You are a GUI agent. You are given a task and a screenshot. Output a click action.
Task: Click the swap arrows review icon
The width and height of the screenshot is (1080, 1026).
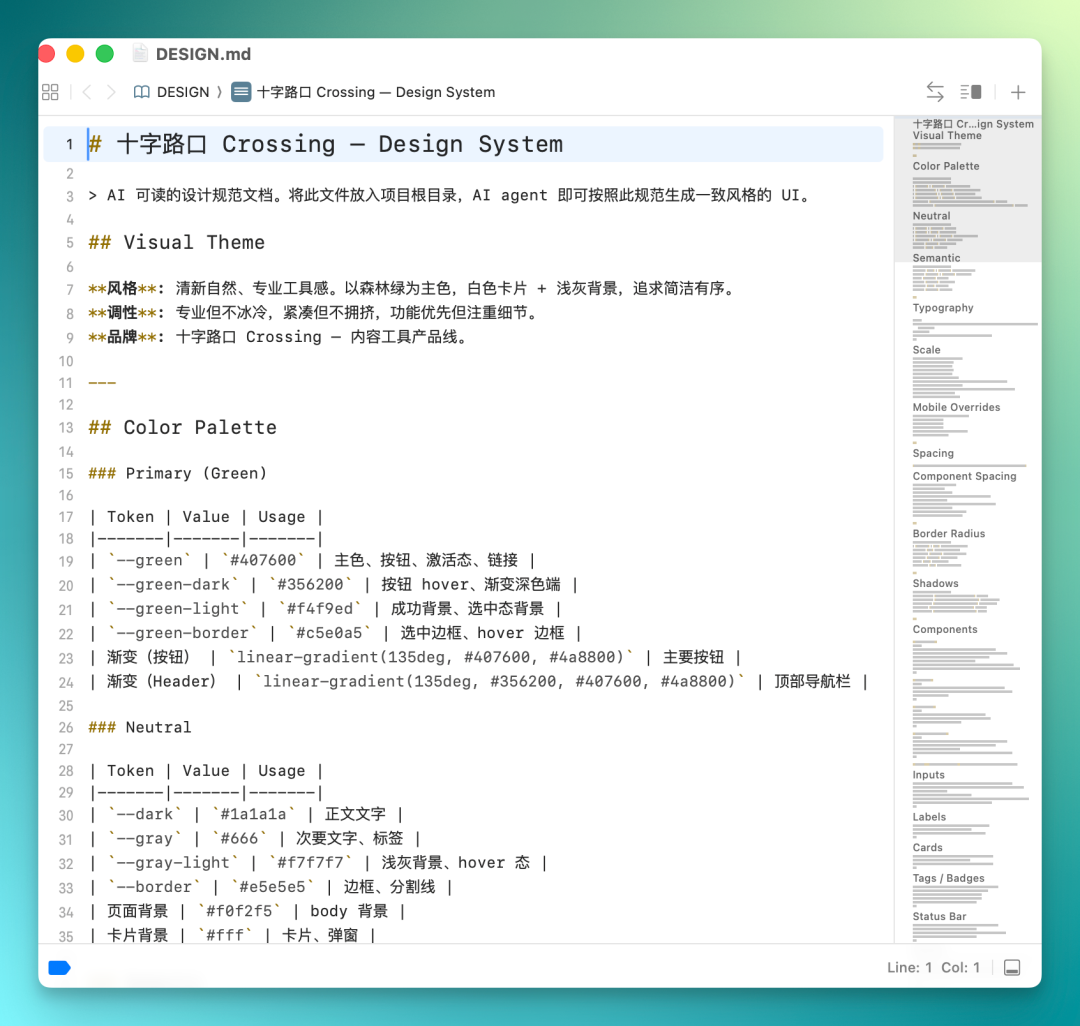pos(935,92)
